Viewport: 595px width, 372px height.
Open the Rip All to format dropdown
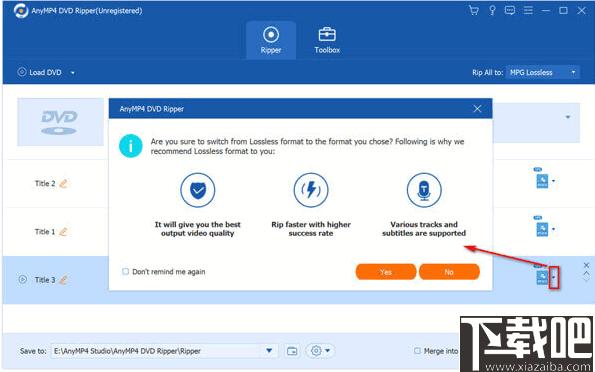[543, 72]
